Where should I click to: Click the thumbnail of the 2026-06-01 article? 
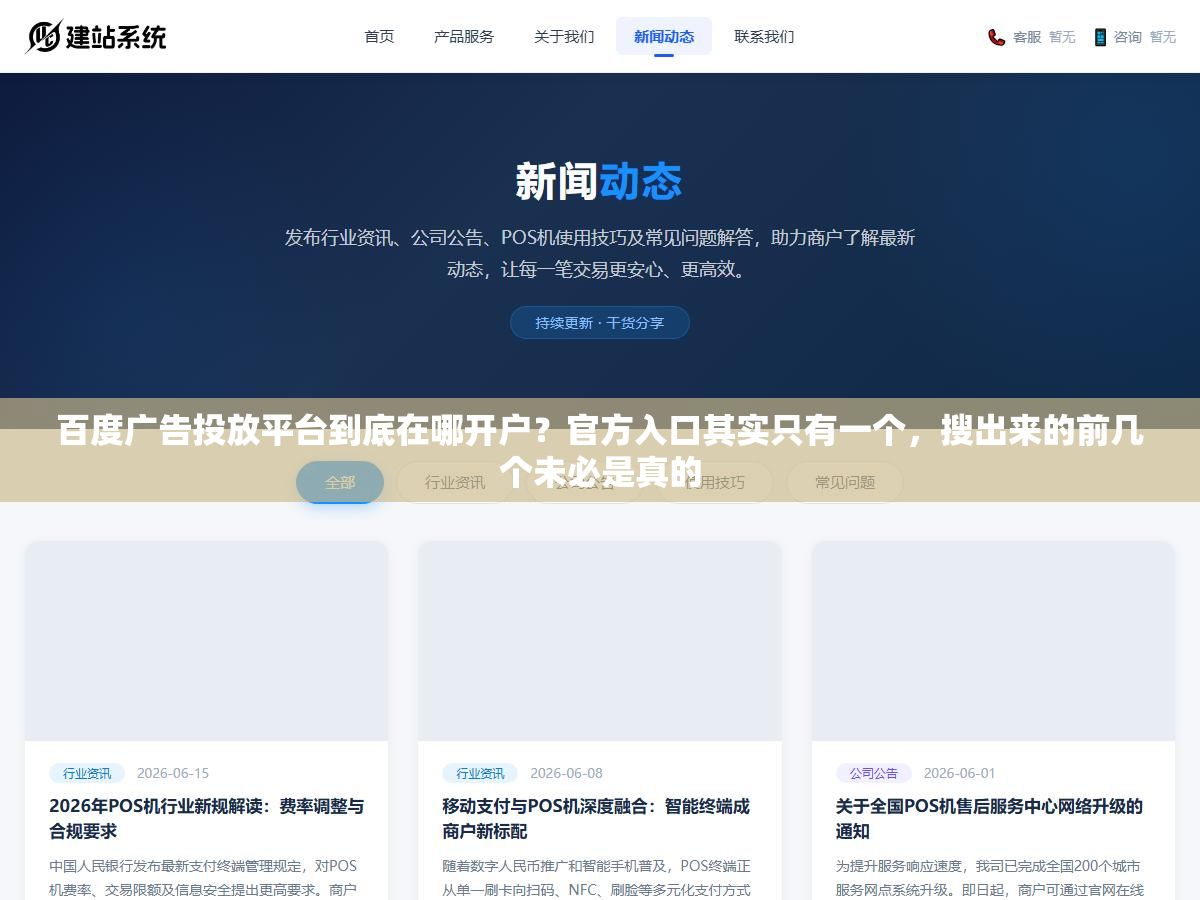(x=993, y=641)
